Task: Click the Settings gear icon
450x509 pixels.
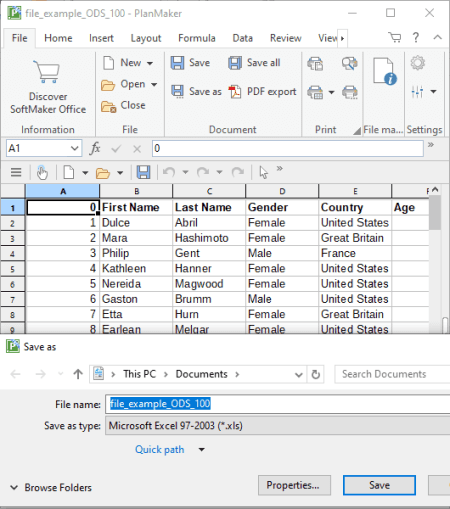Action: click(417, 63)
